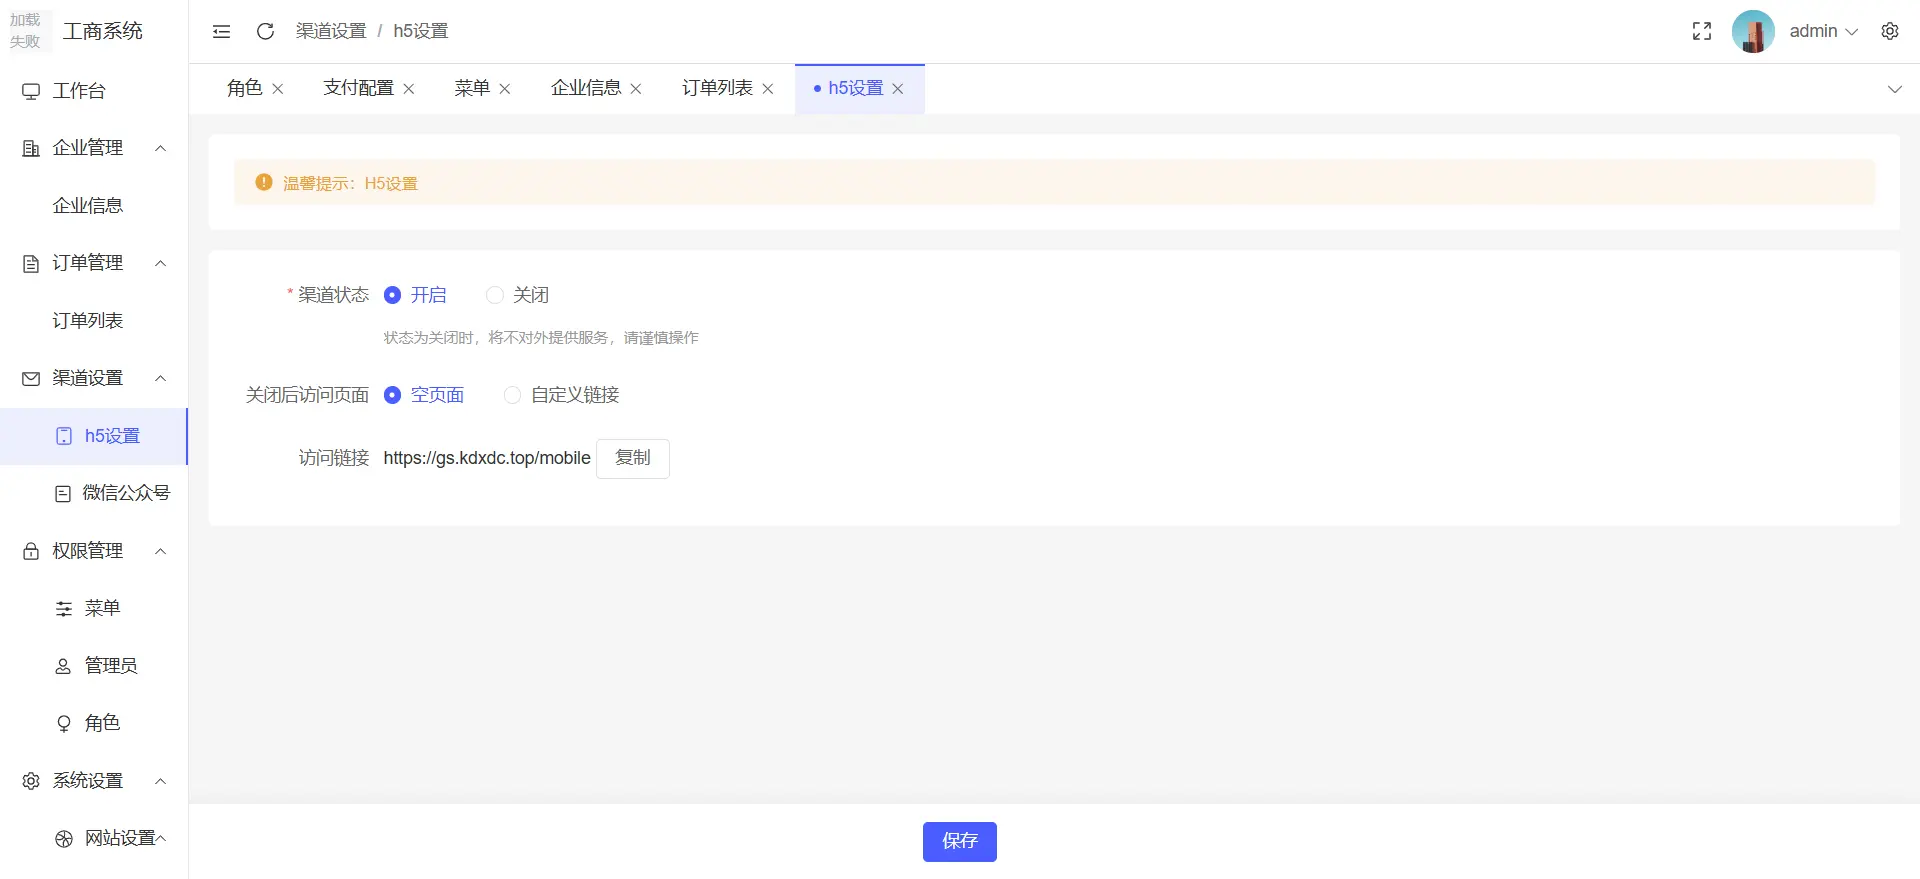Click the 微信公众号 sidebar icon
Viewport: 1920px width, 879px height.
[63, 493]
